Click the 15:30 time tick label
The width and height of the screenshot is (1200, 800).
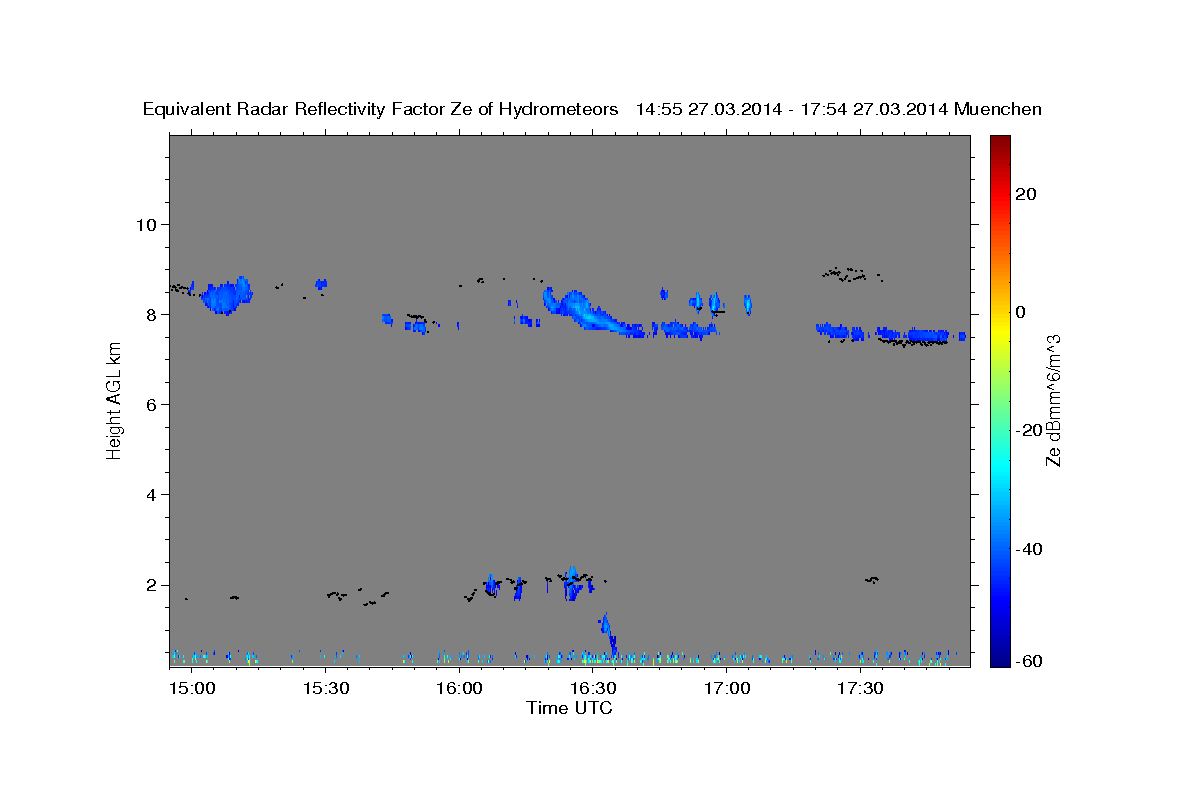(325, 689)
